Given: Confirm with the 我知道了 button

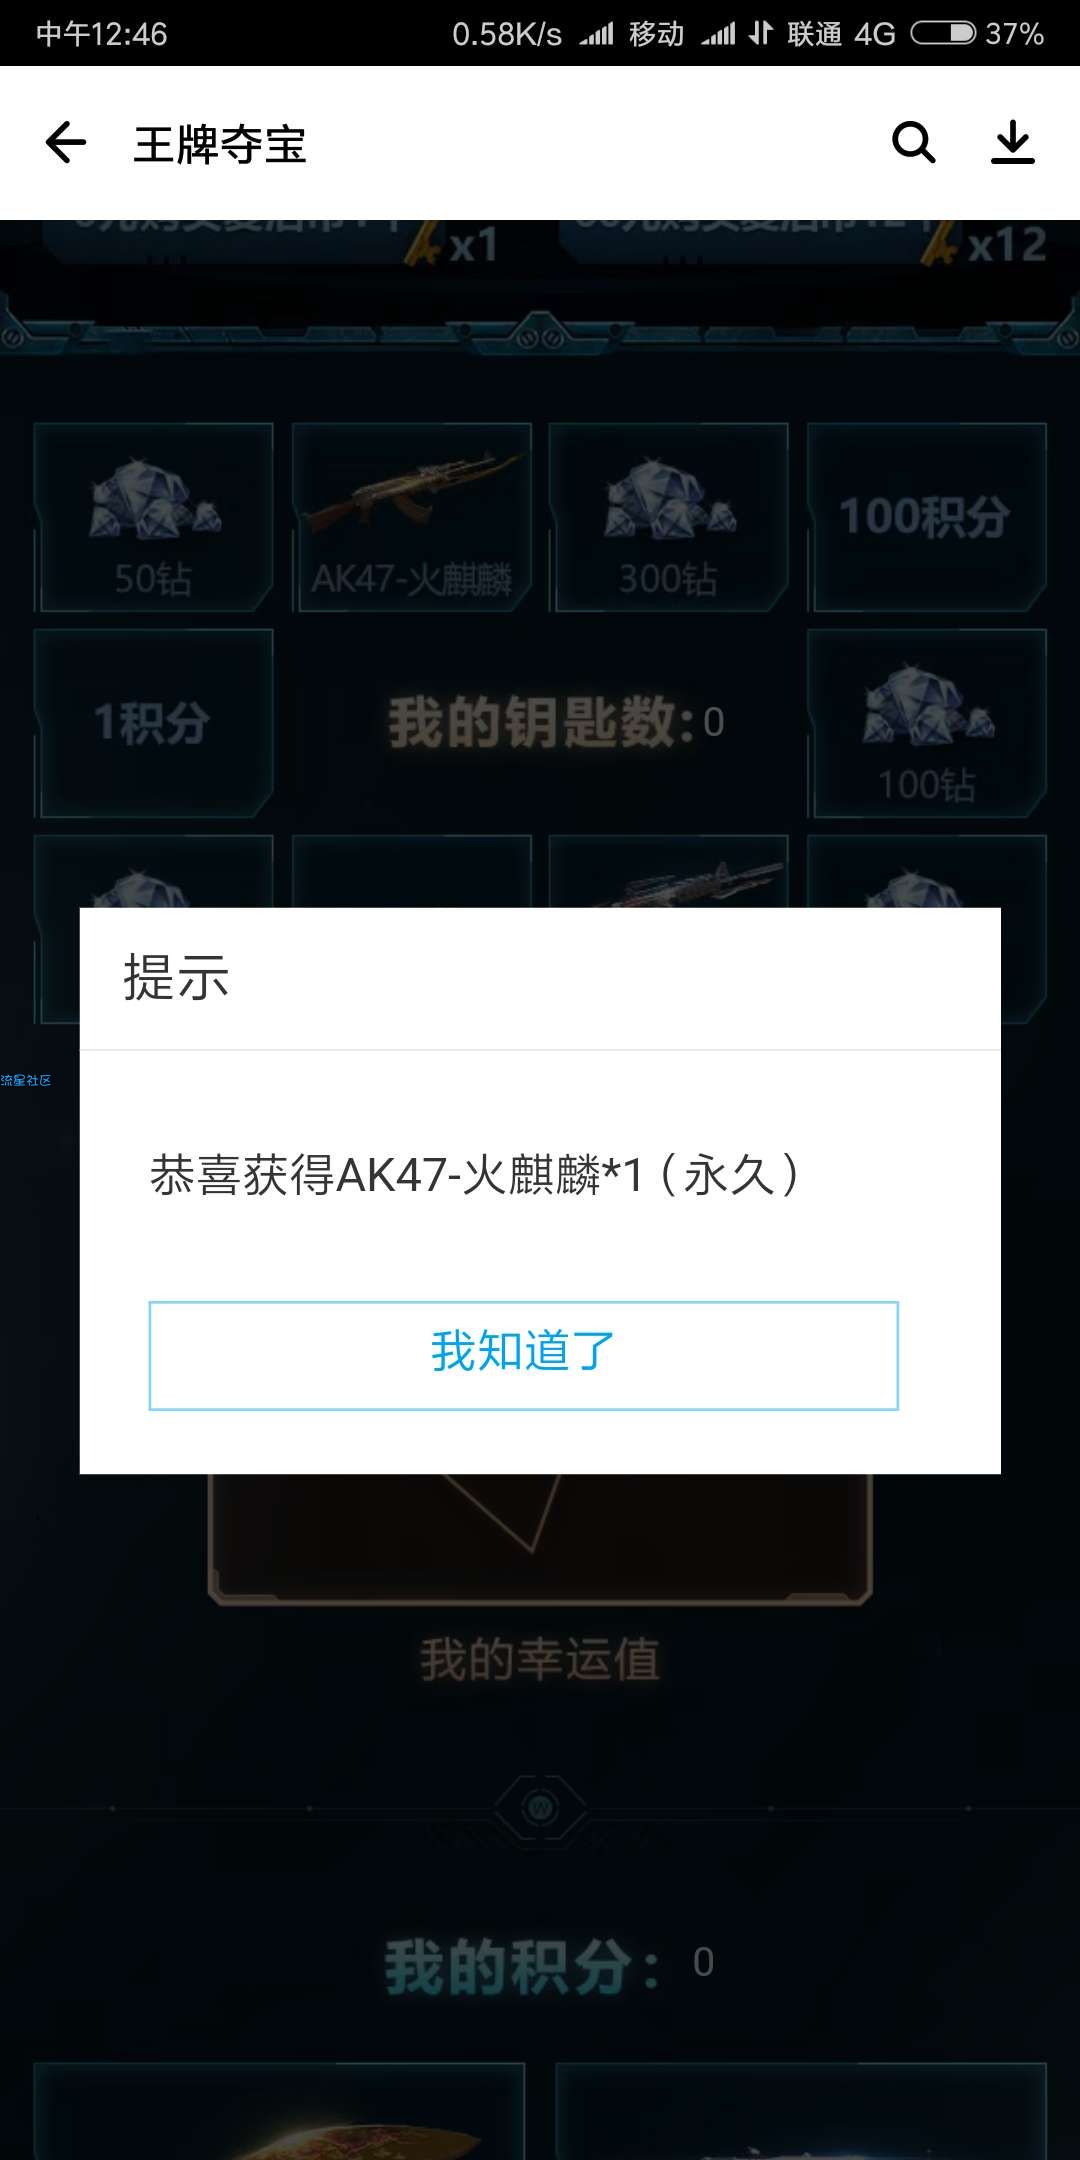Looking at the screenshot, I should point(523,1355).
